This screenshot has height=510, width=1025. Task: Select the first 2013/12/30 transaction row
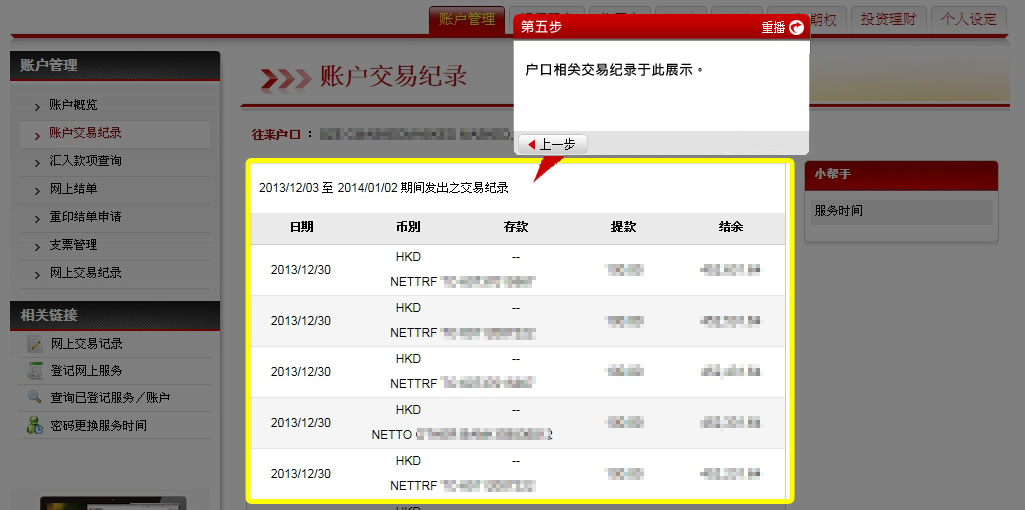[301, 270]
